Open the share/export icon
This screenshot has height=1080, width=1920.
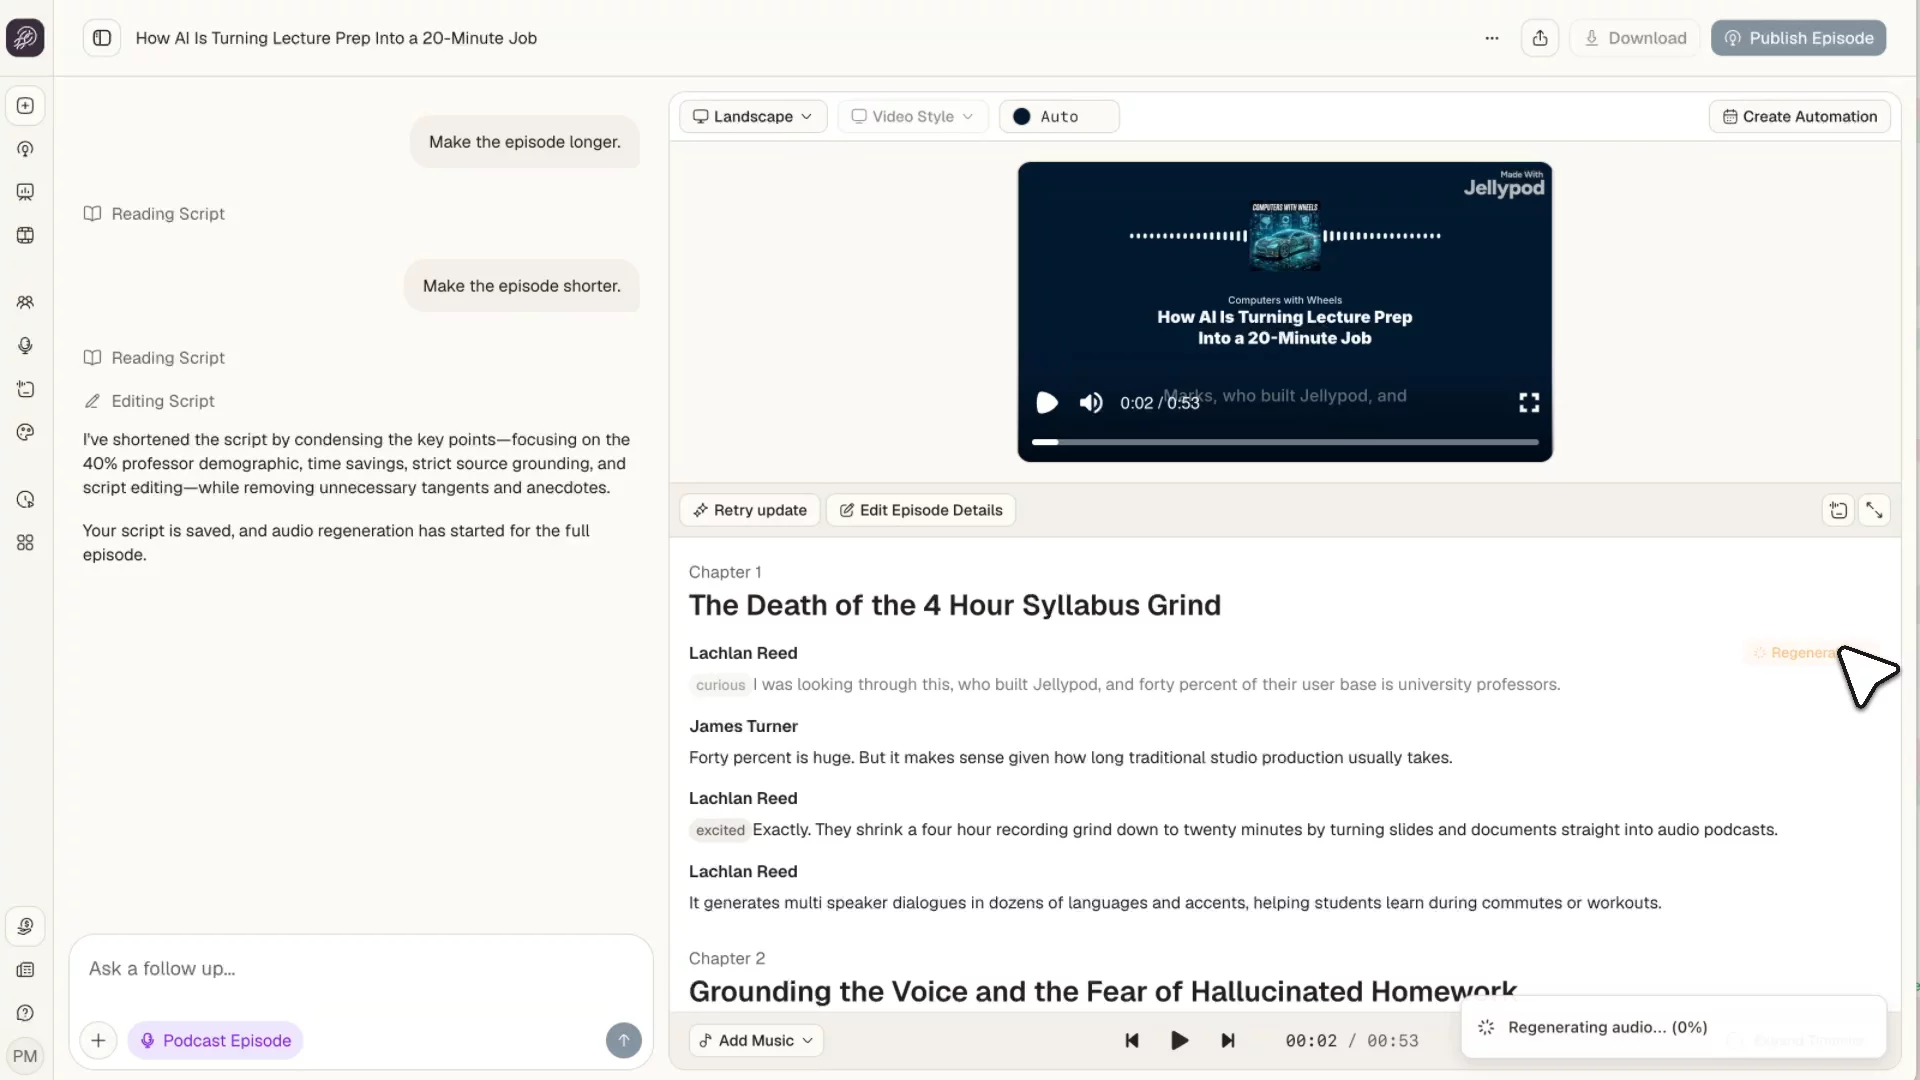pyautogui.click(x=1540, y=38)
